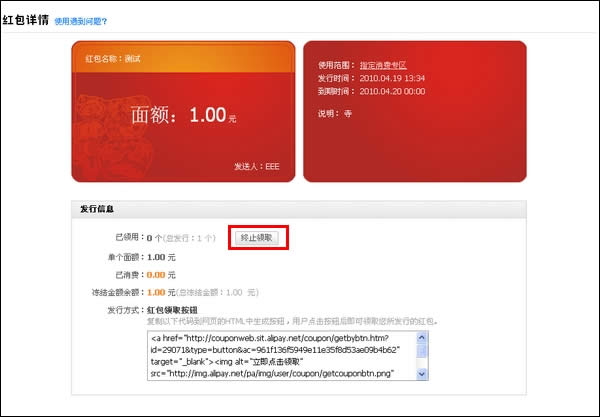Click the 红包领取按钮 issue method text

[x=172, y=310]
